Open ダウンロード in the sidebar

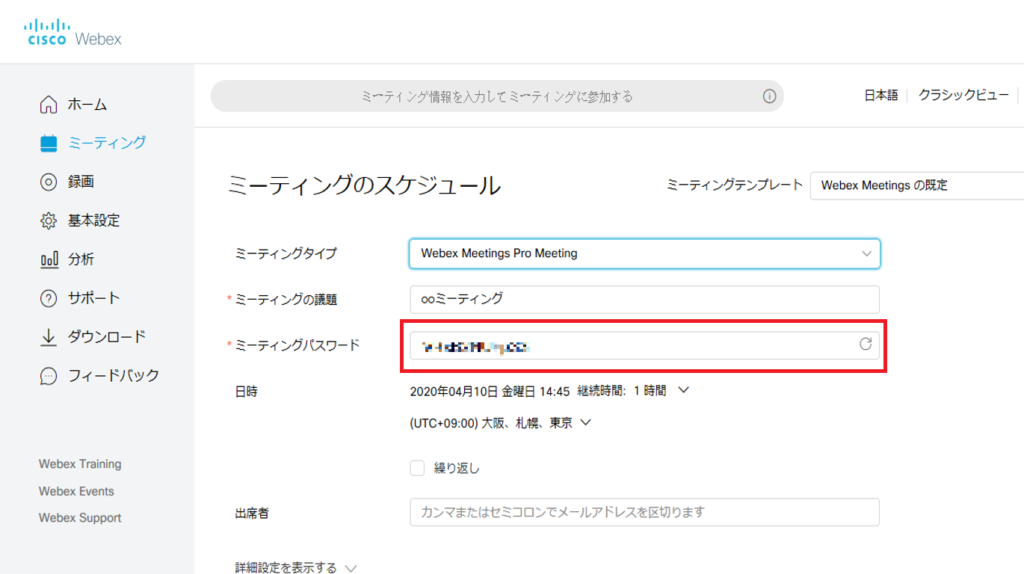coord(107,337)
